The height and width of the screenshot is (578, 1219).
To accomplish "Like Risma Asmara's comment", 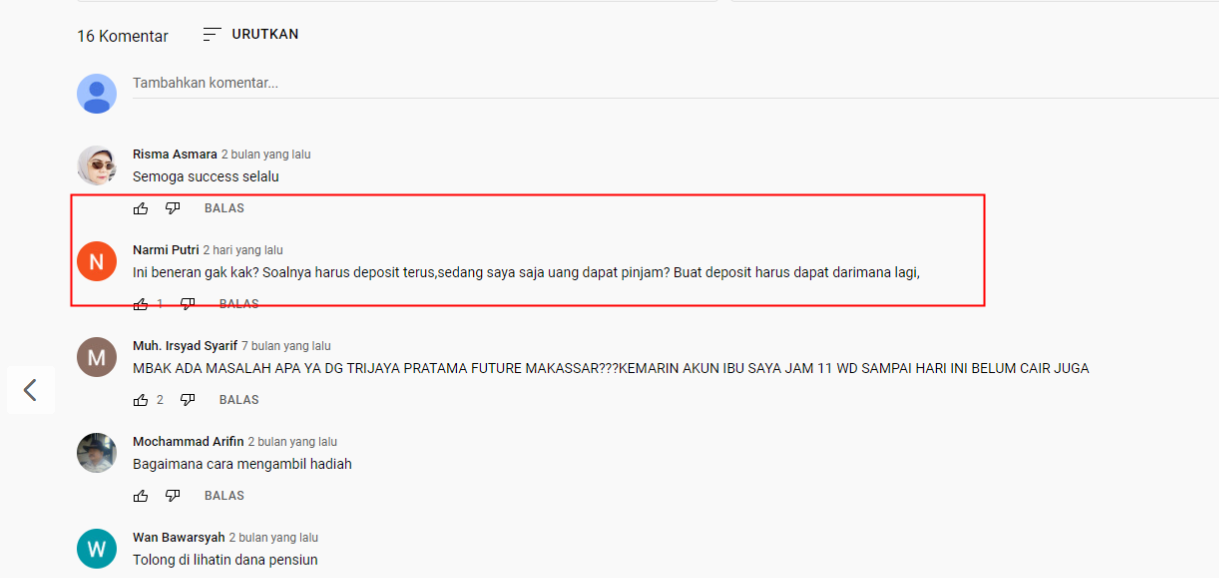I will [x=141, y=208].
